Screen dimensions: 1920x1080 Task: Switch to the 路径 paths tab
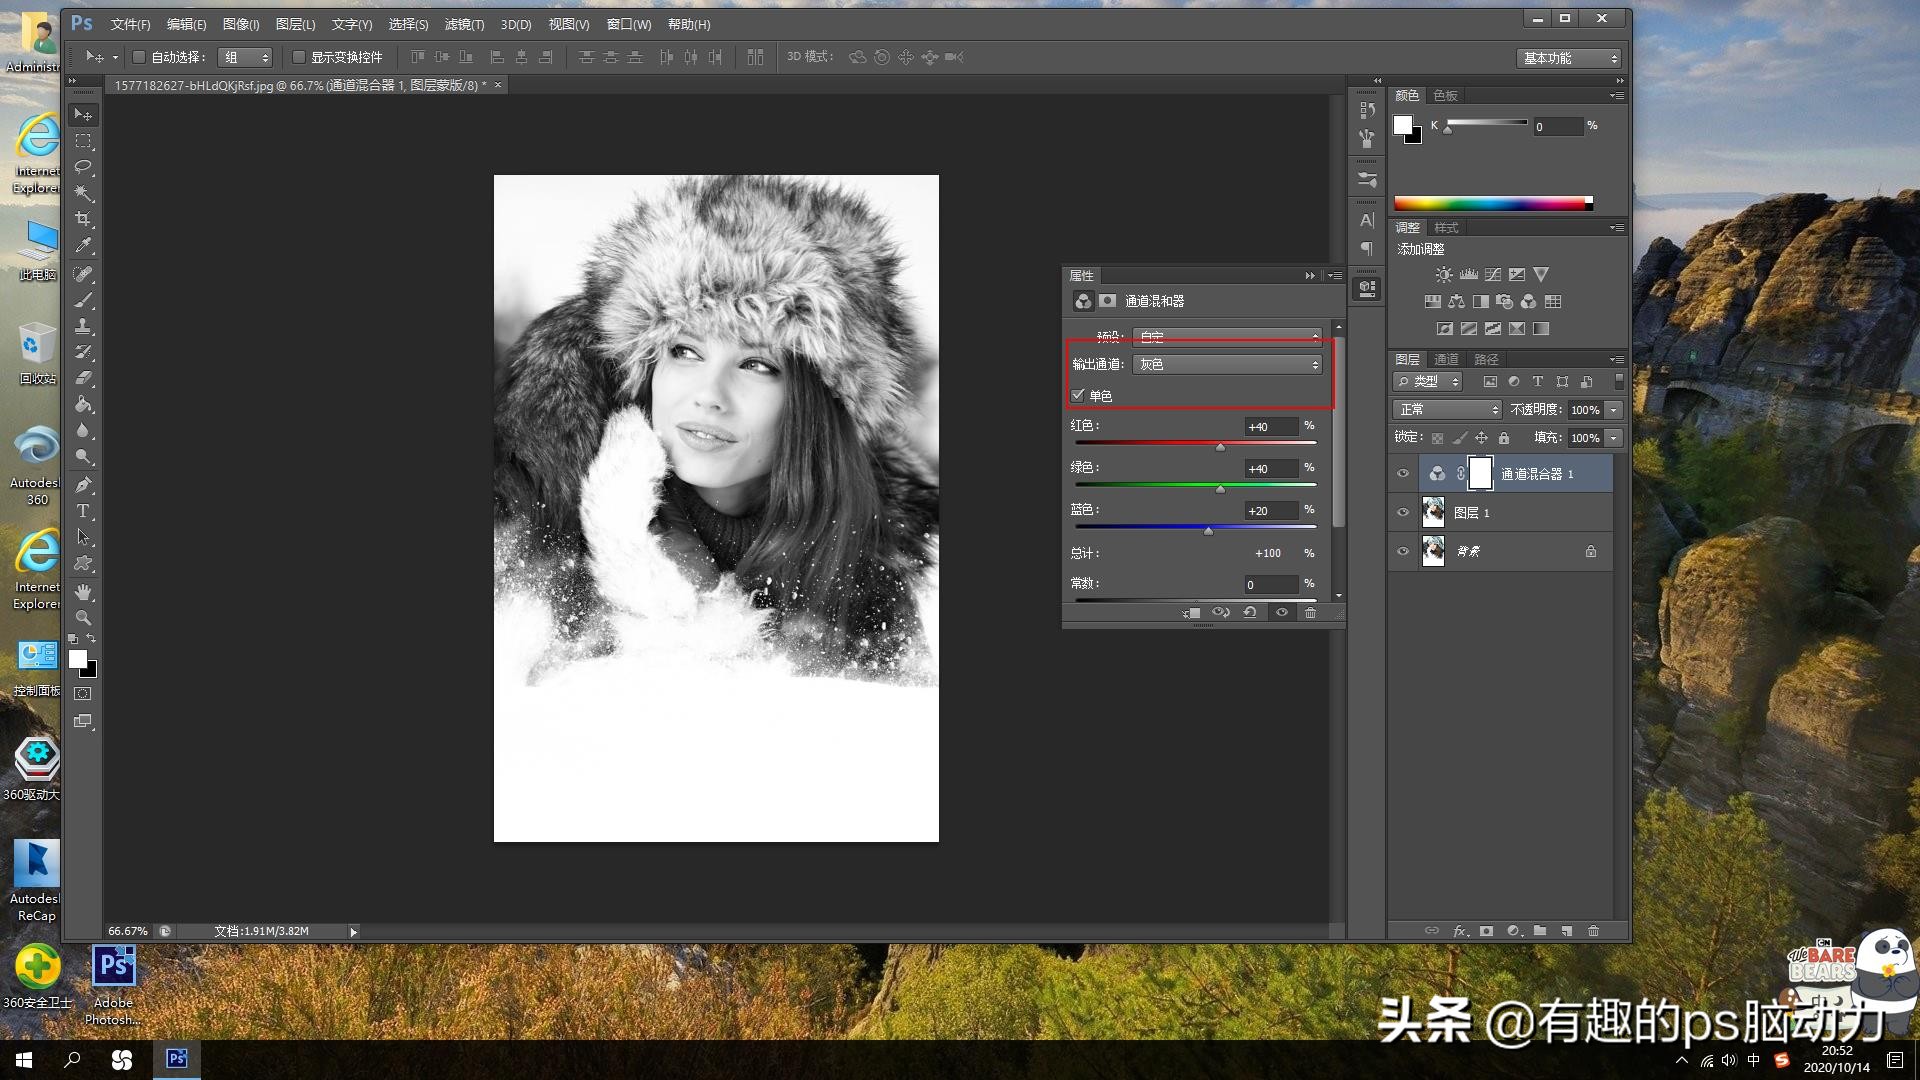pyautogui.click(x=1486, y=360)
